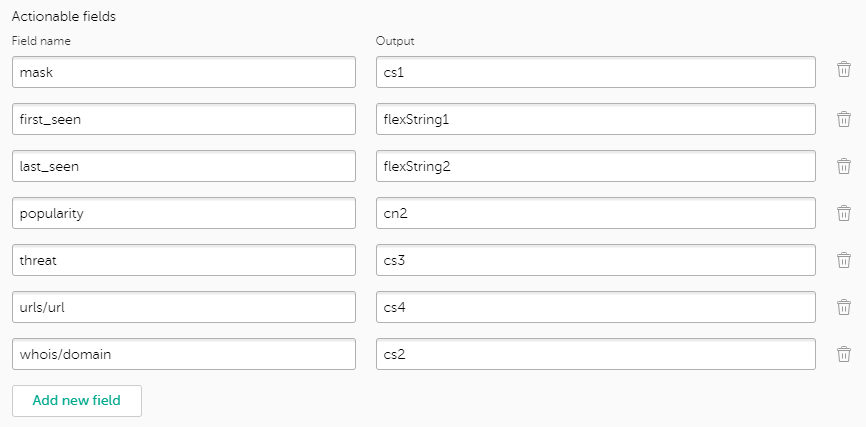
Task: Delete the whois/domain field row
Action: click(x=844, y=354)
